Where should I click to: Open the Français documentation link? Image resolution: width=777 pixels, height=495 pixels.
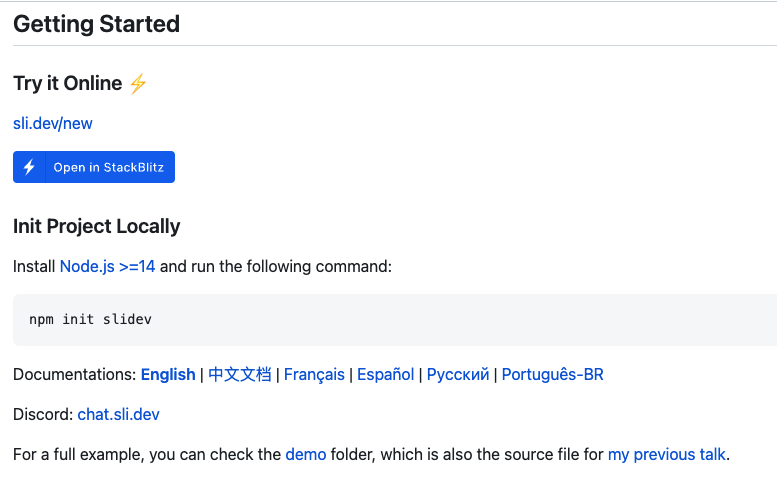(314, 374)
